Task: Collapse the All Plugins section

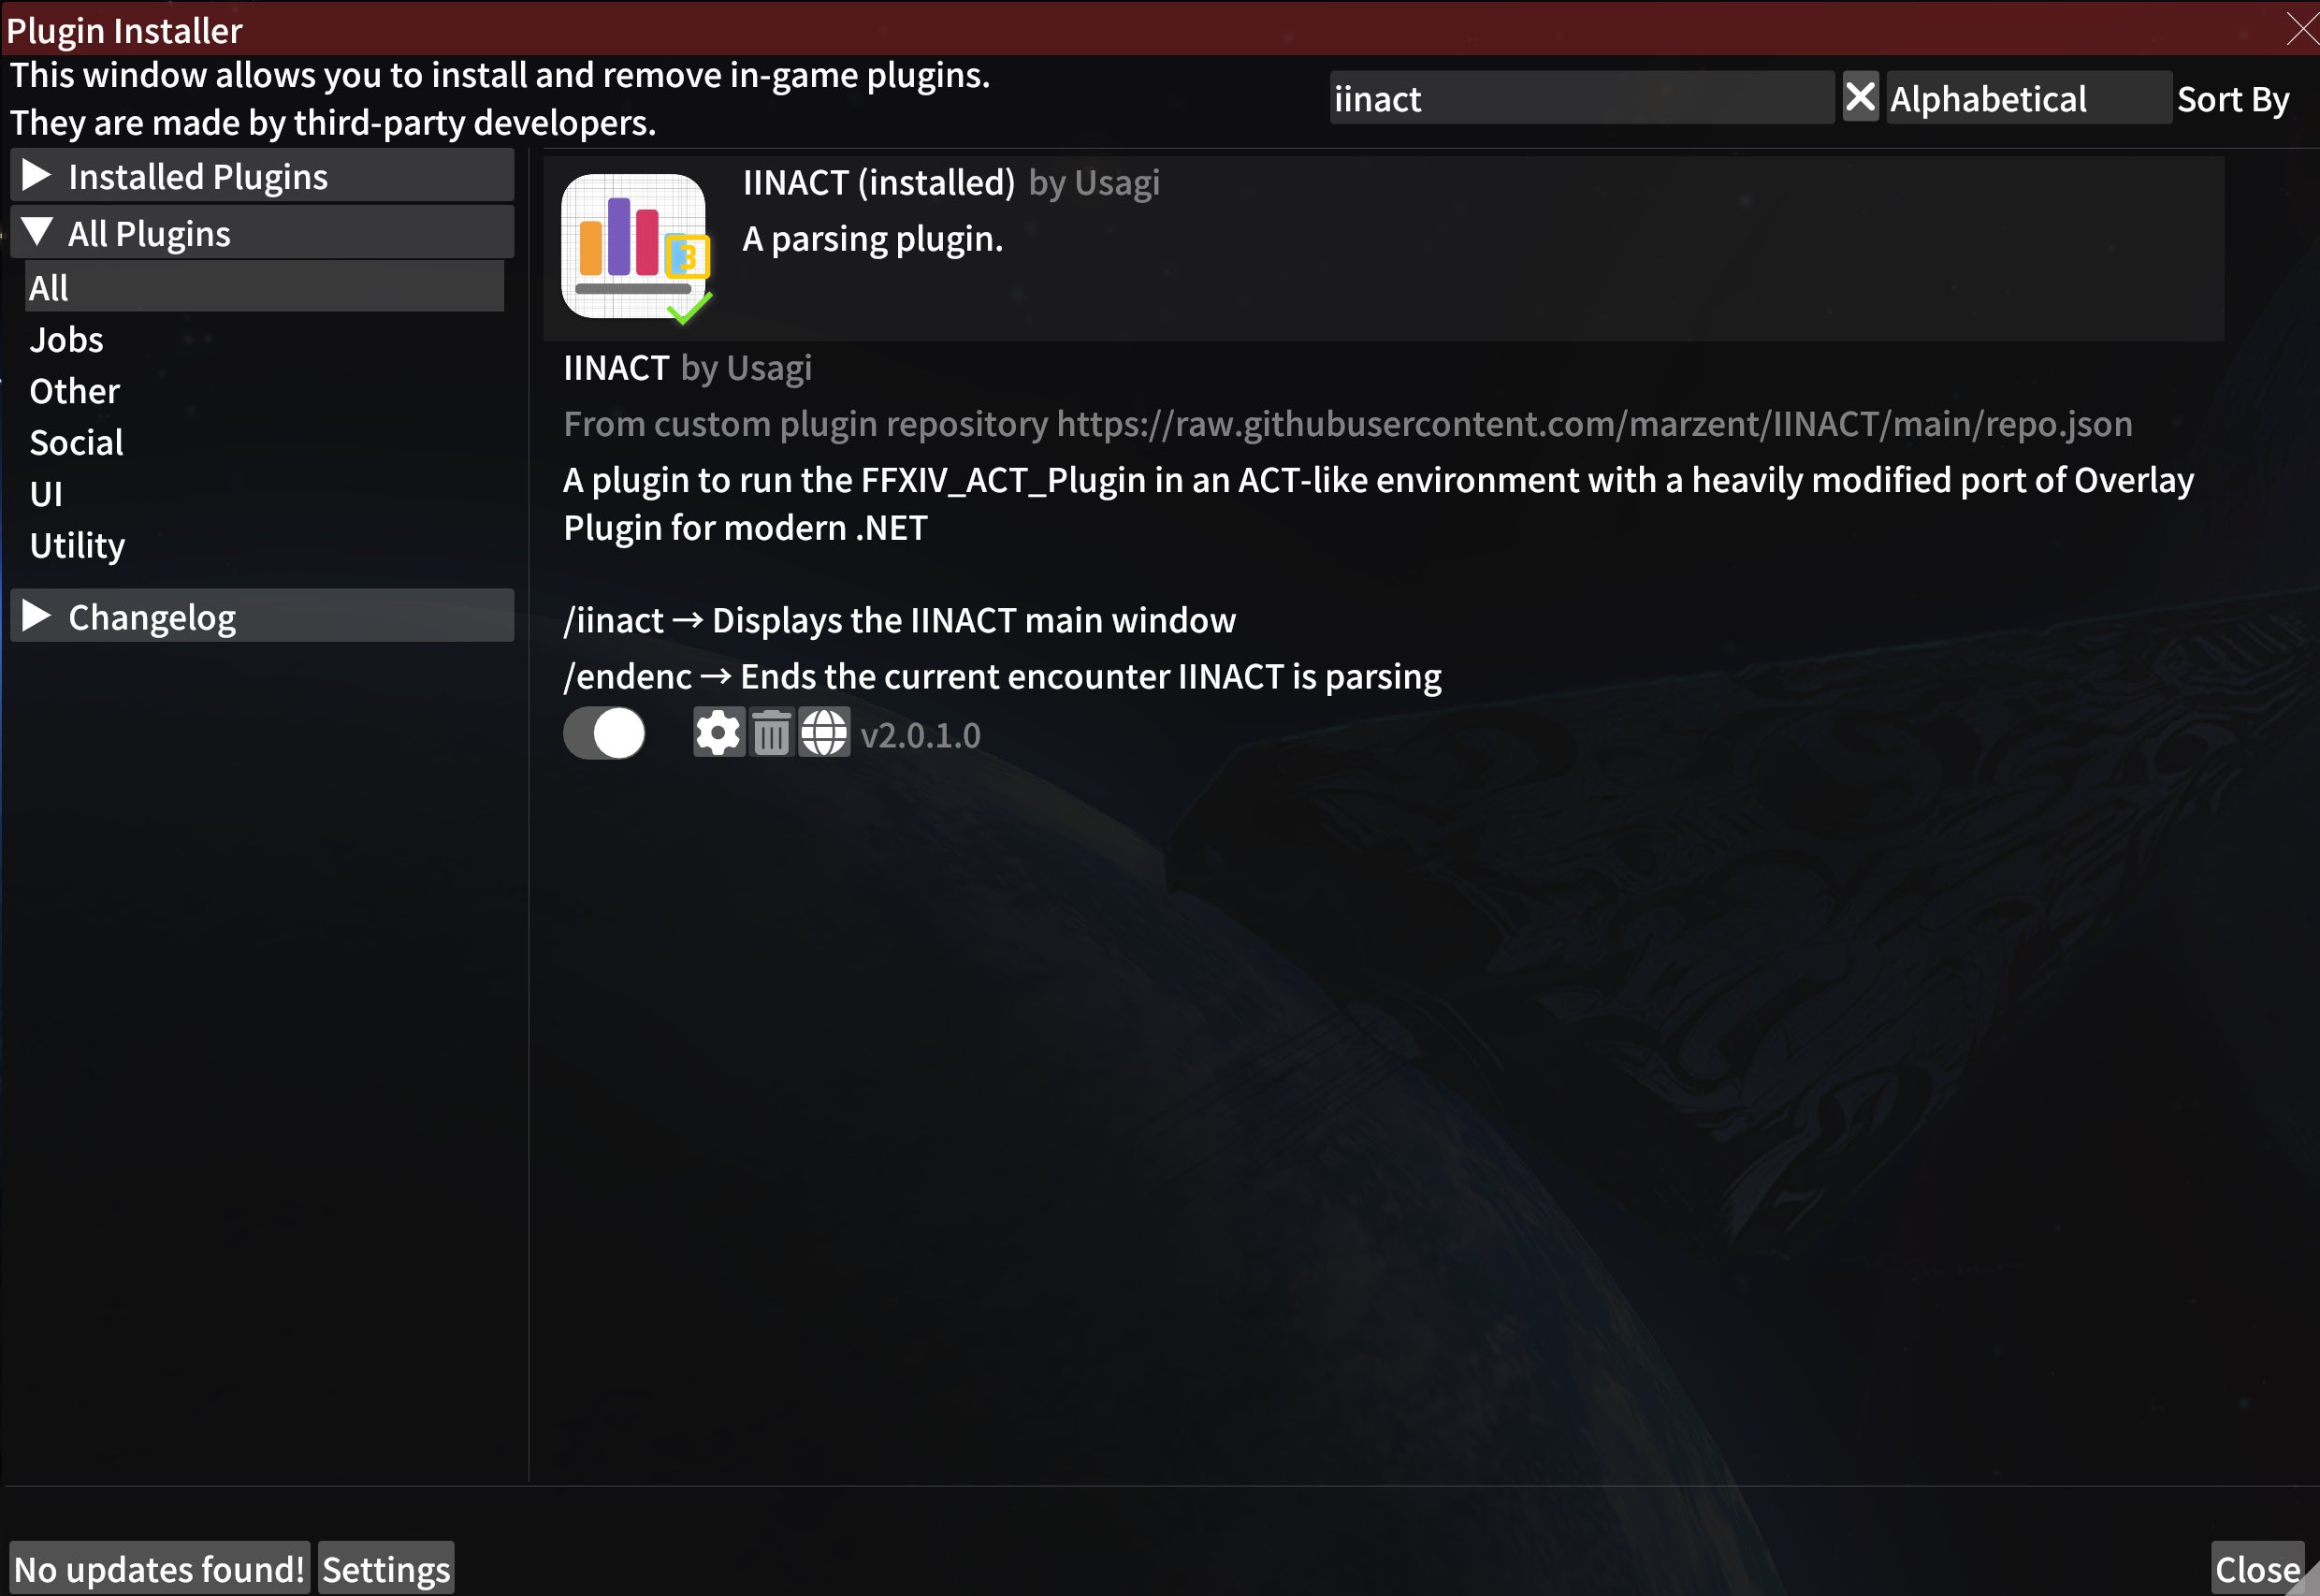Action: pyautogui.click(x=262, y=233)
